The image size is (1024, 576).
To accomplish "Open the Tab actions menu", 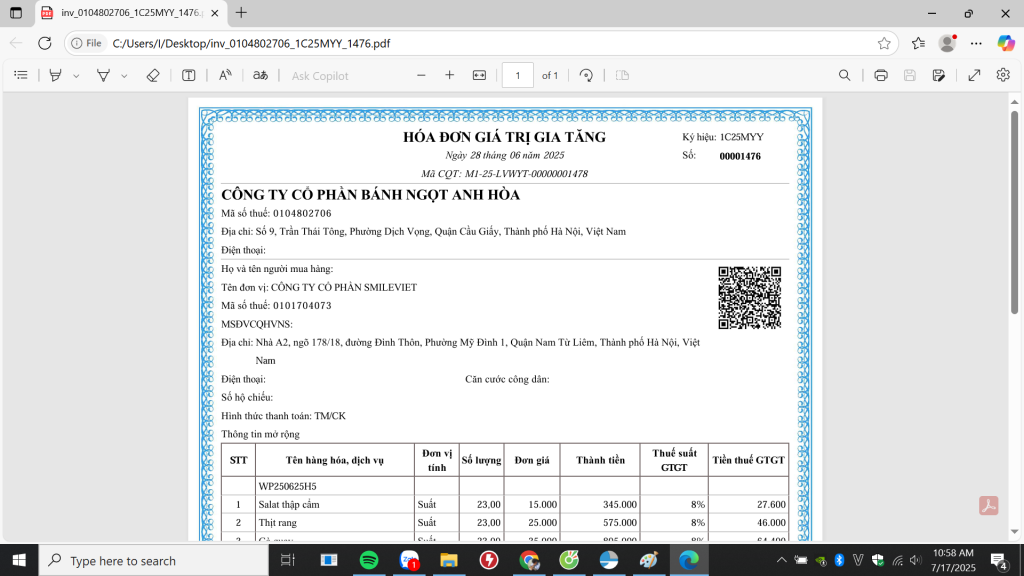I will point(16,13).
